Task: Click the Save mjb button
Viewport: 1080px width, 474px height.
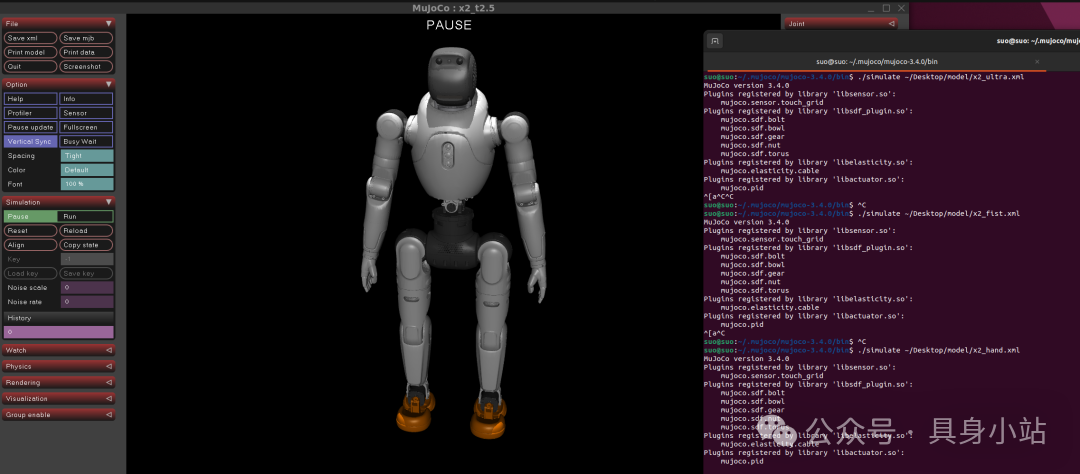Action: click(x=86, y=38)
